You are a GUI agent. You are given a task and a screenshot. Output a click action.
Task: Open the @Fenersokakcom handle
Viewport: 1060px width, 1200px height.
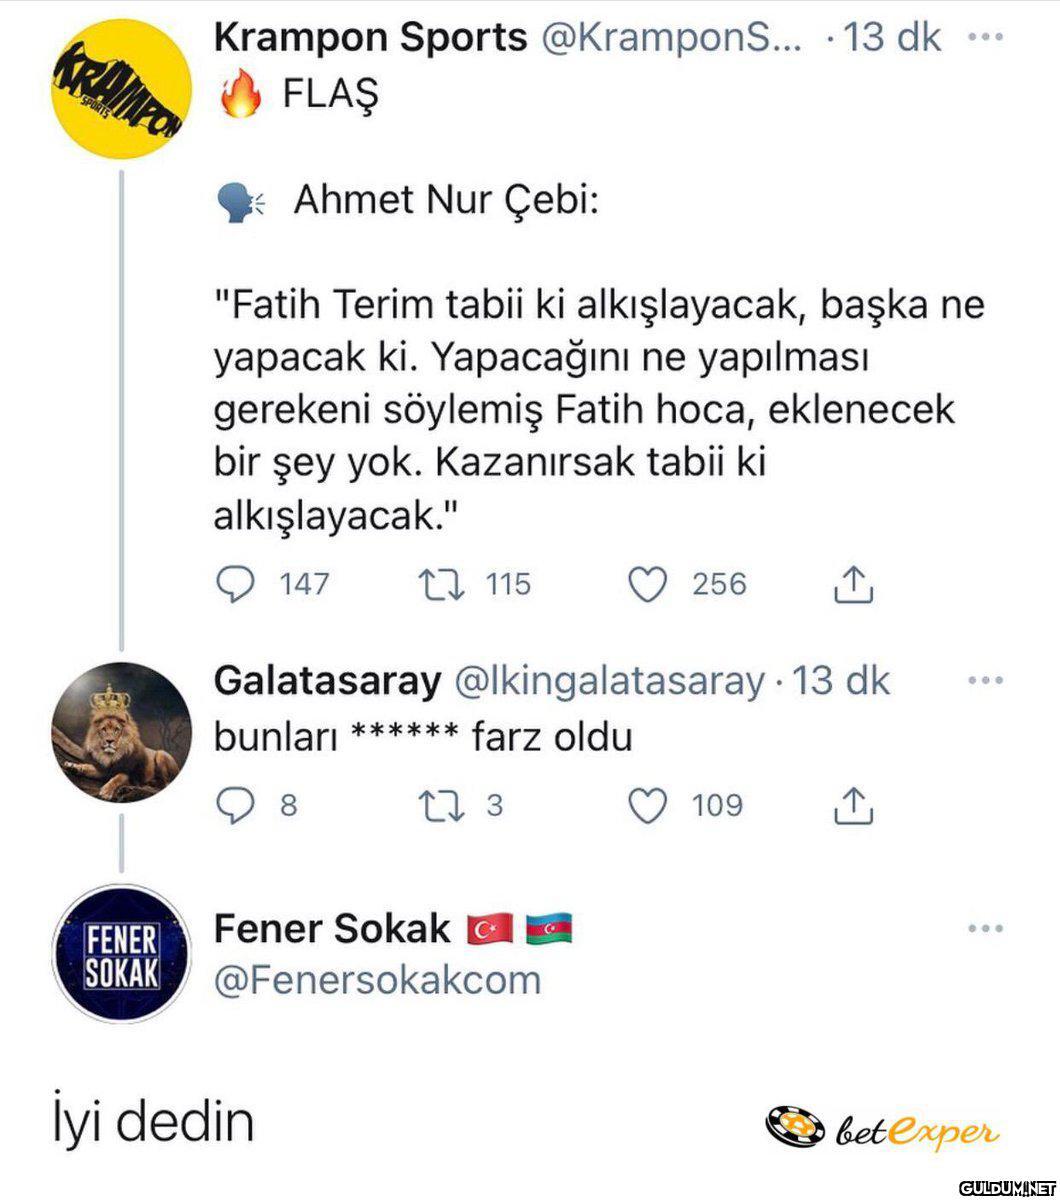[377, 980]
